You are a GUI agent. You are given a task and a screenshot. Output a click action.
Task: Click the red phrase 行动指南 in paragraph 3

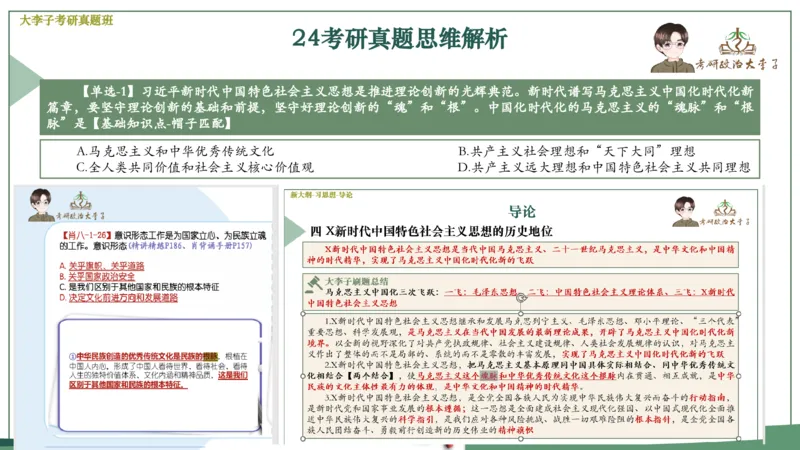(x=707, y=397)
